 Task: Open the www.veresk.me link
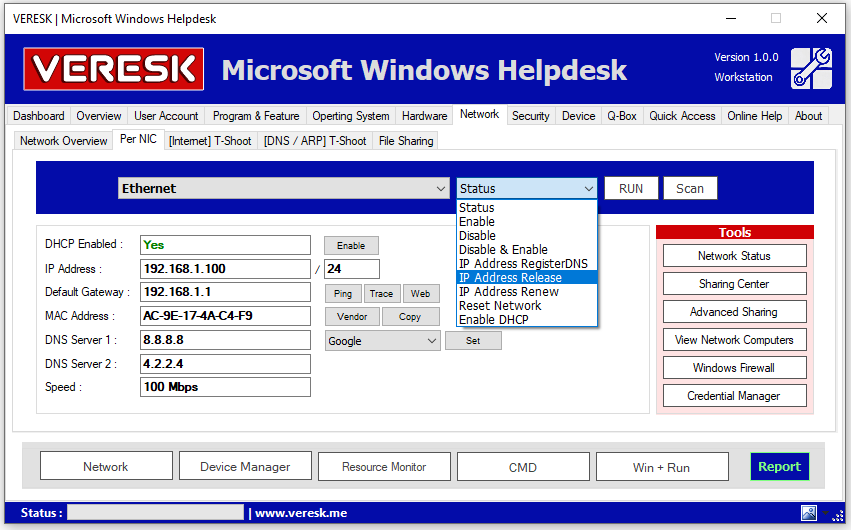pyautogui.click(x=301, y=513)
